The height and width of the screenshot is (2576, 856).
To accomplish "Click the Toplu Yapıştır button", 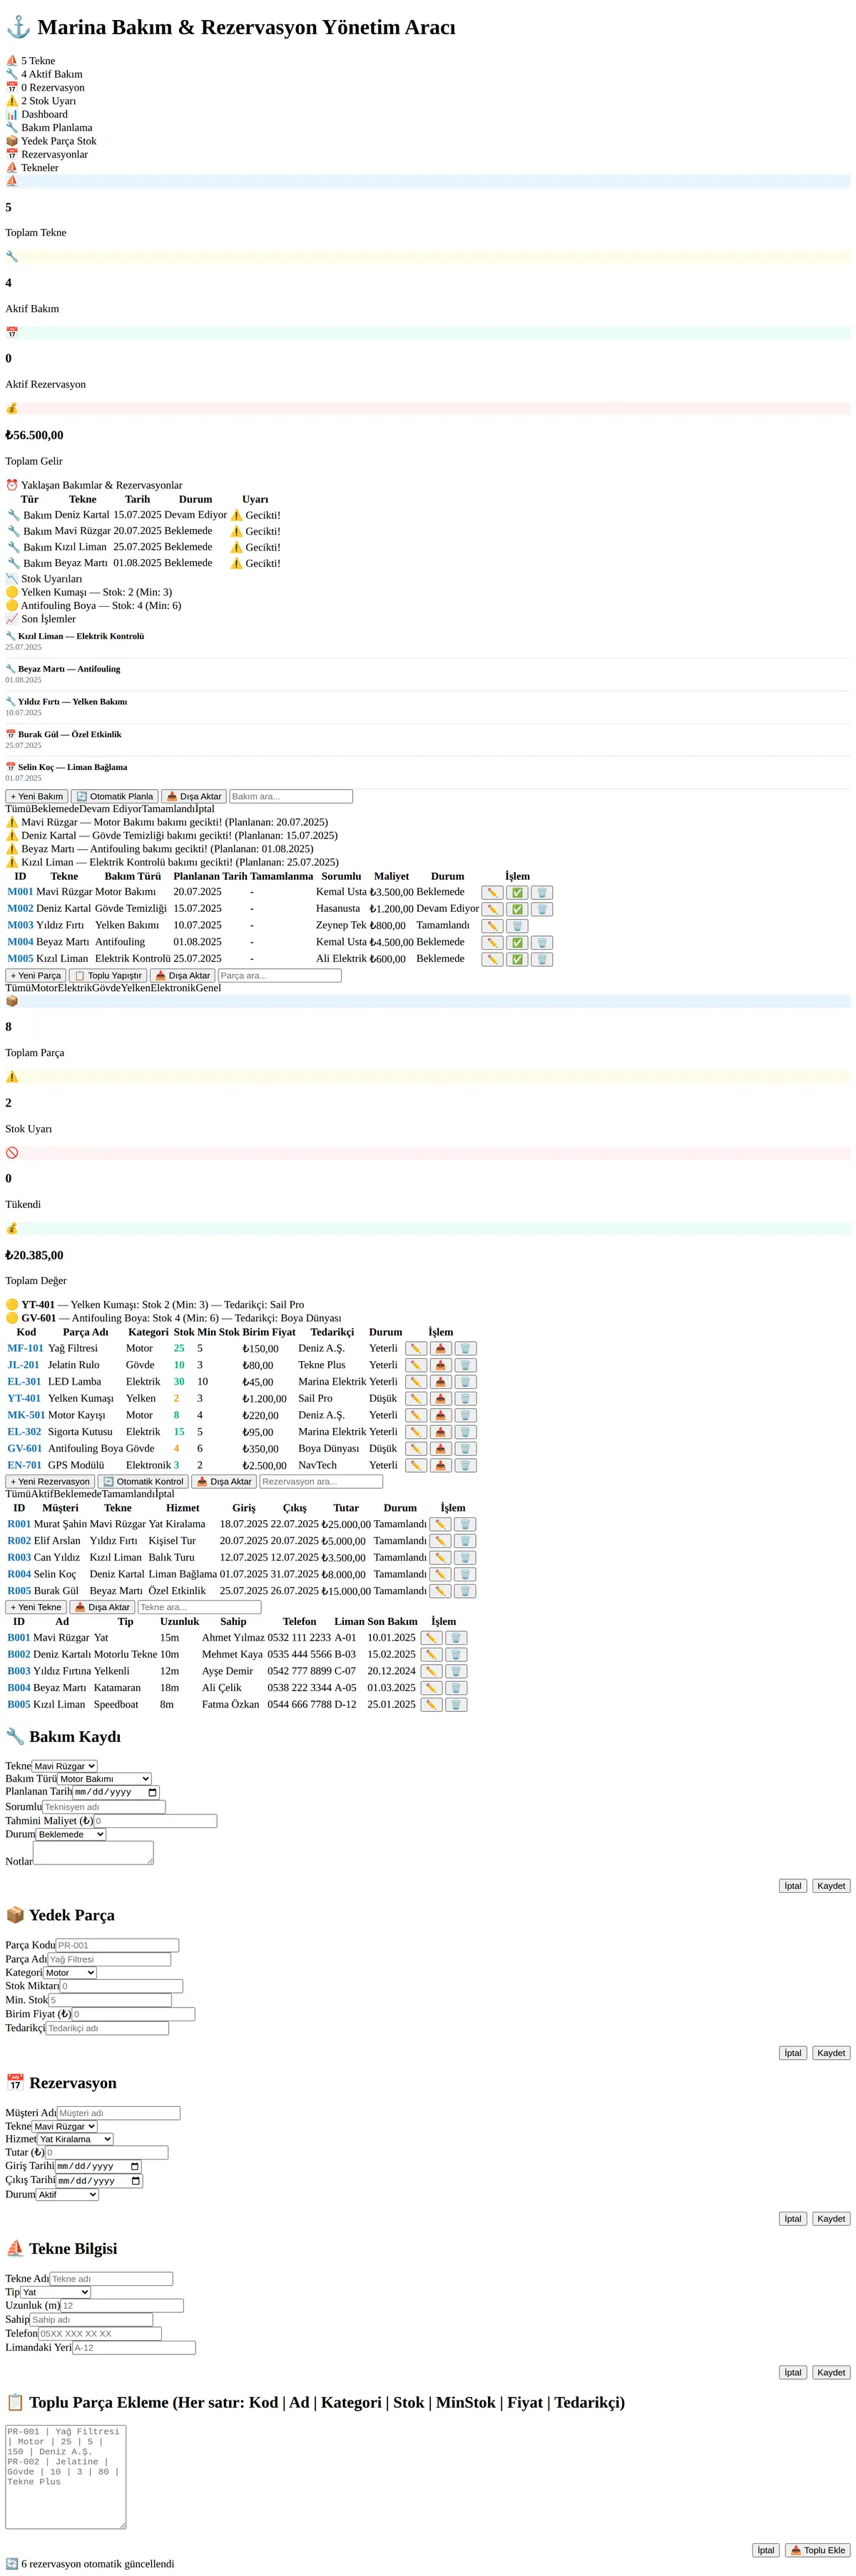I will click(108, 976).
